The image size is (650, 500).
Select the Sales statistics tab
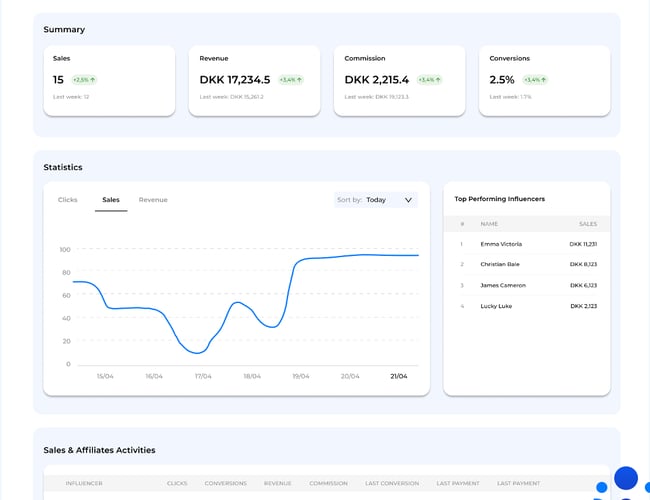111,200
